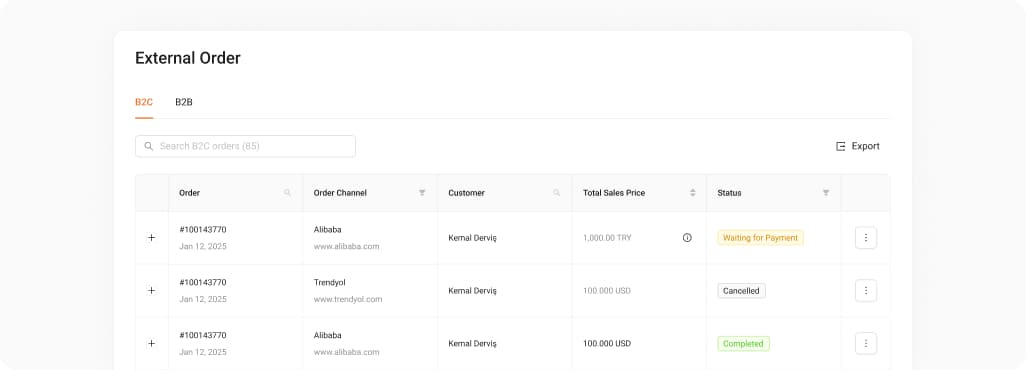Open the more options menu for the Completed row
Viewport: 1026px width, 370px height.
(866, 343)
